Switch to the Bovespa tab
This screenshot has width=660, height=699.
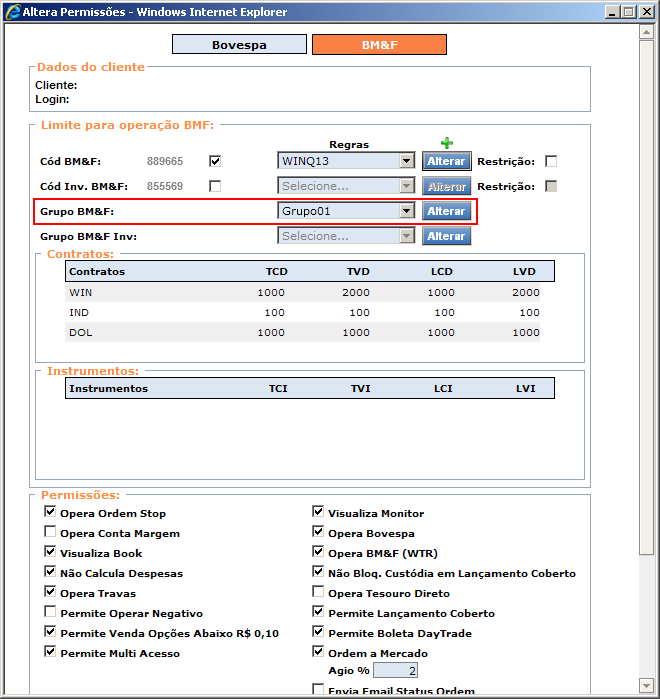(239, 45)
